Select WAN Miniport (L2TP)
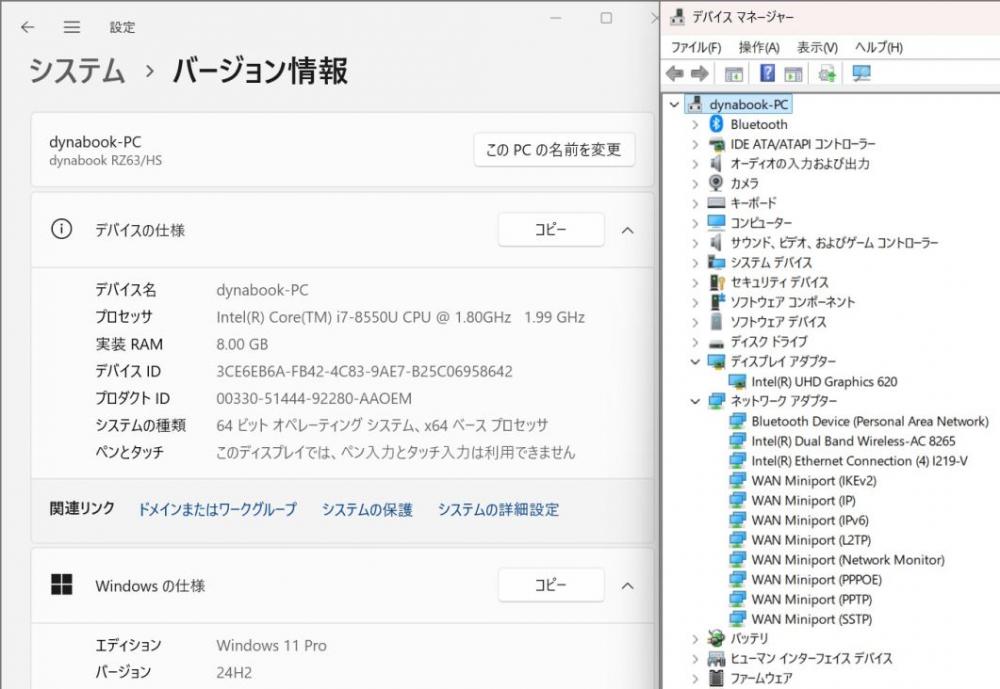Image resolution: width=1000 pixels, height=689 pixels. (811, 540)
